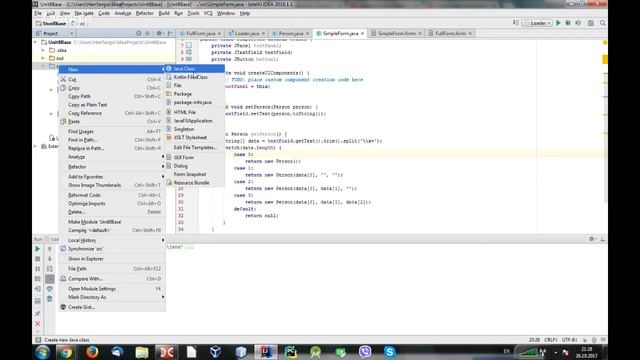640x360 pixels.
Task: Click Delete... in the context menu
Action: pos(112,212)
